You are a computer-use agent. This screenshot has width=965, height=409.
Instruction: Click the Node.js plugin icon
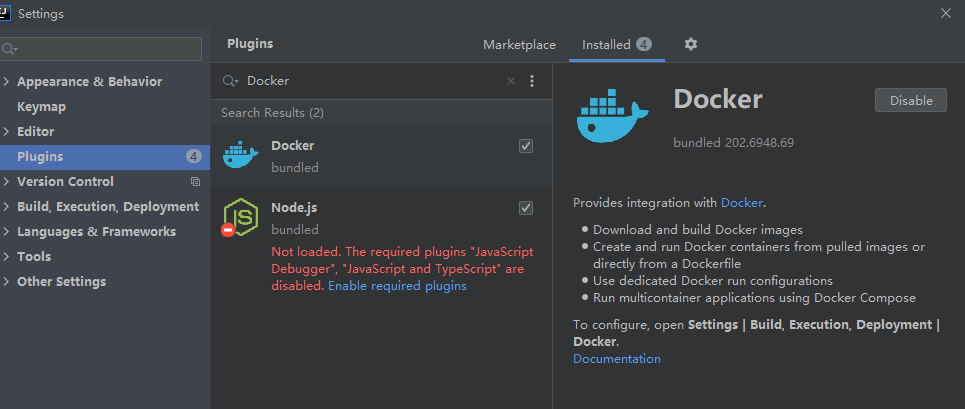[x=240, y=216]
